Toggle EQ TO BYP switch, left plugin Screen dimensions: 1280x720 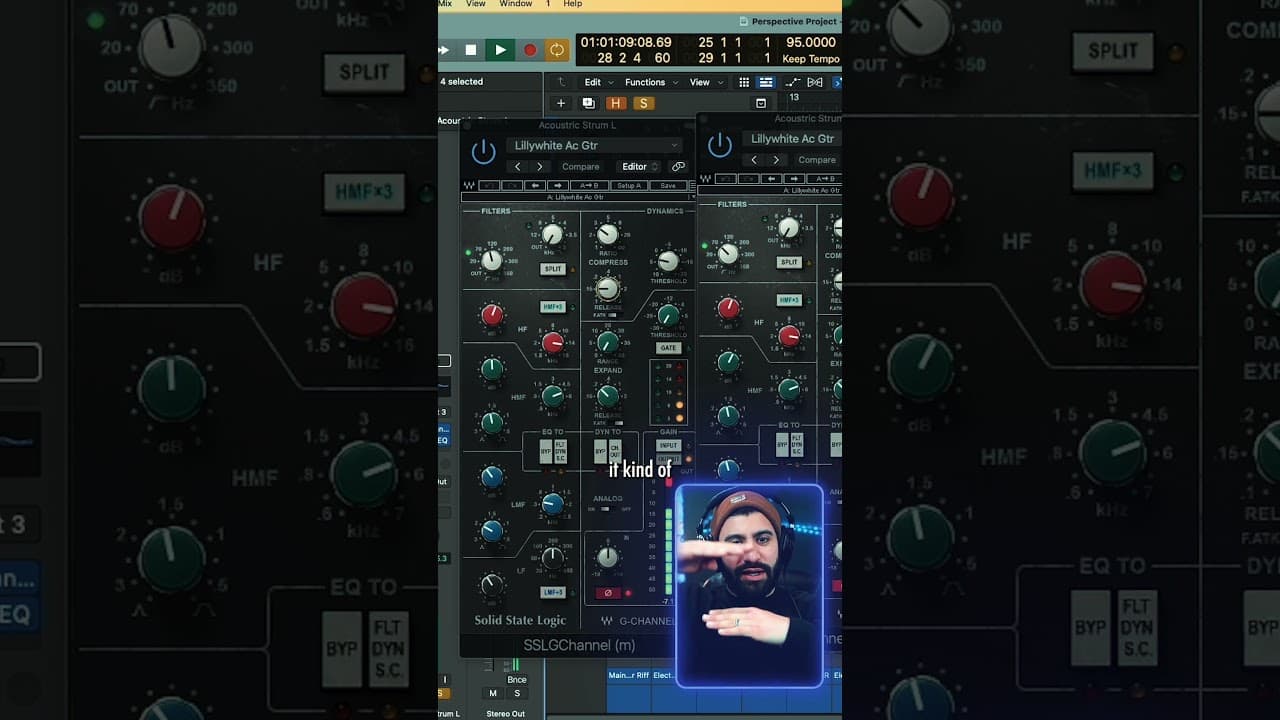pos(546,450)
